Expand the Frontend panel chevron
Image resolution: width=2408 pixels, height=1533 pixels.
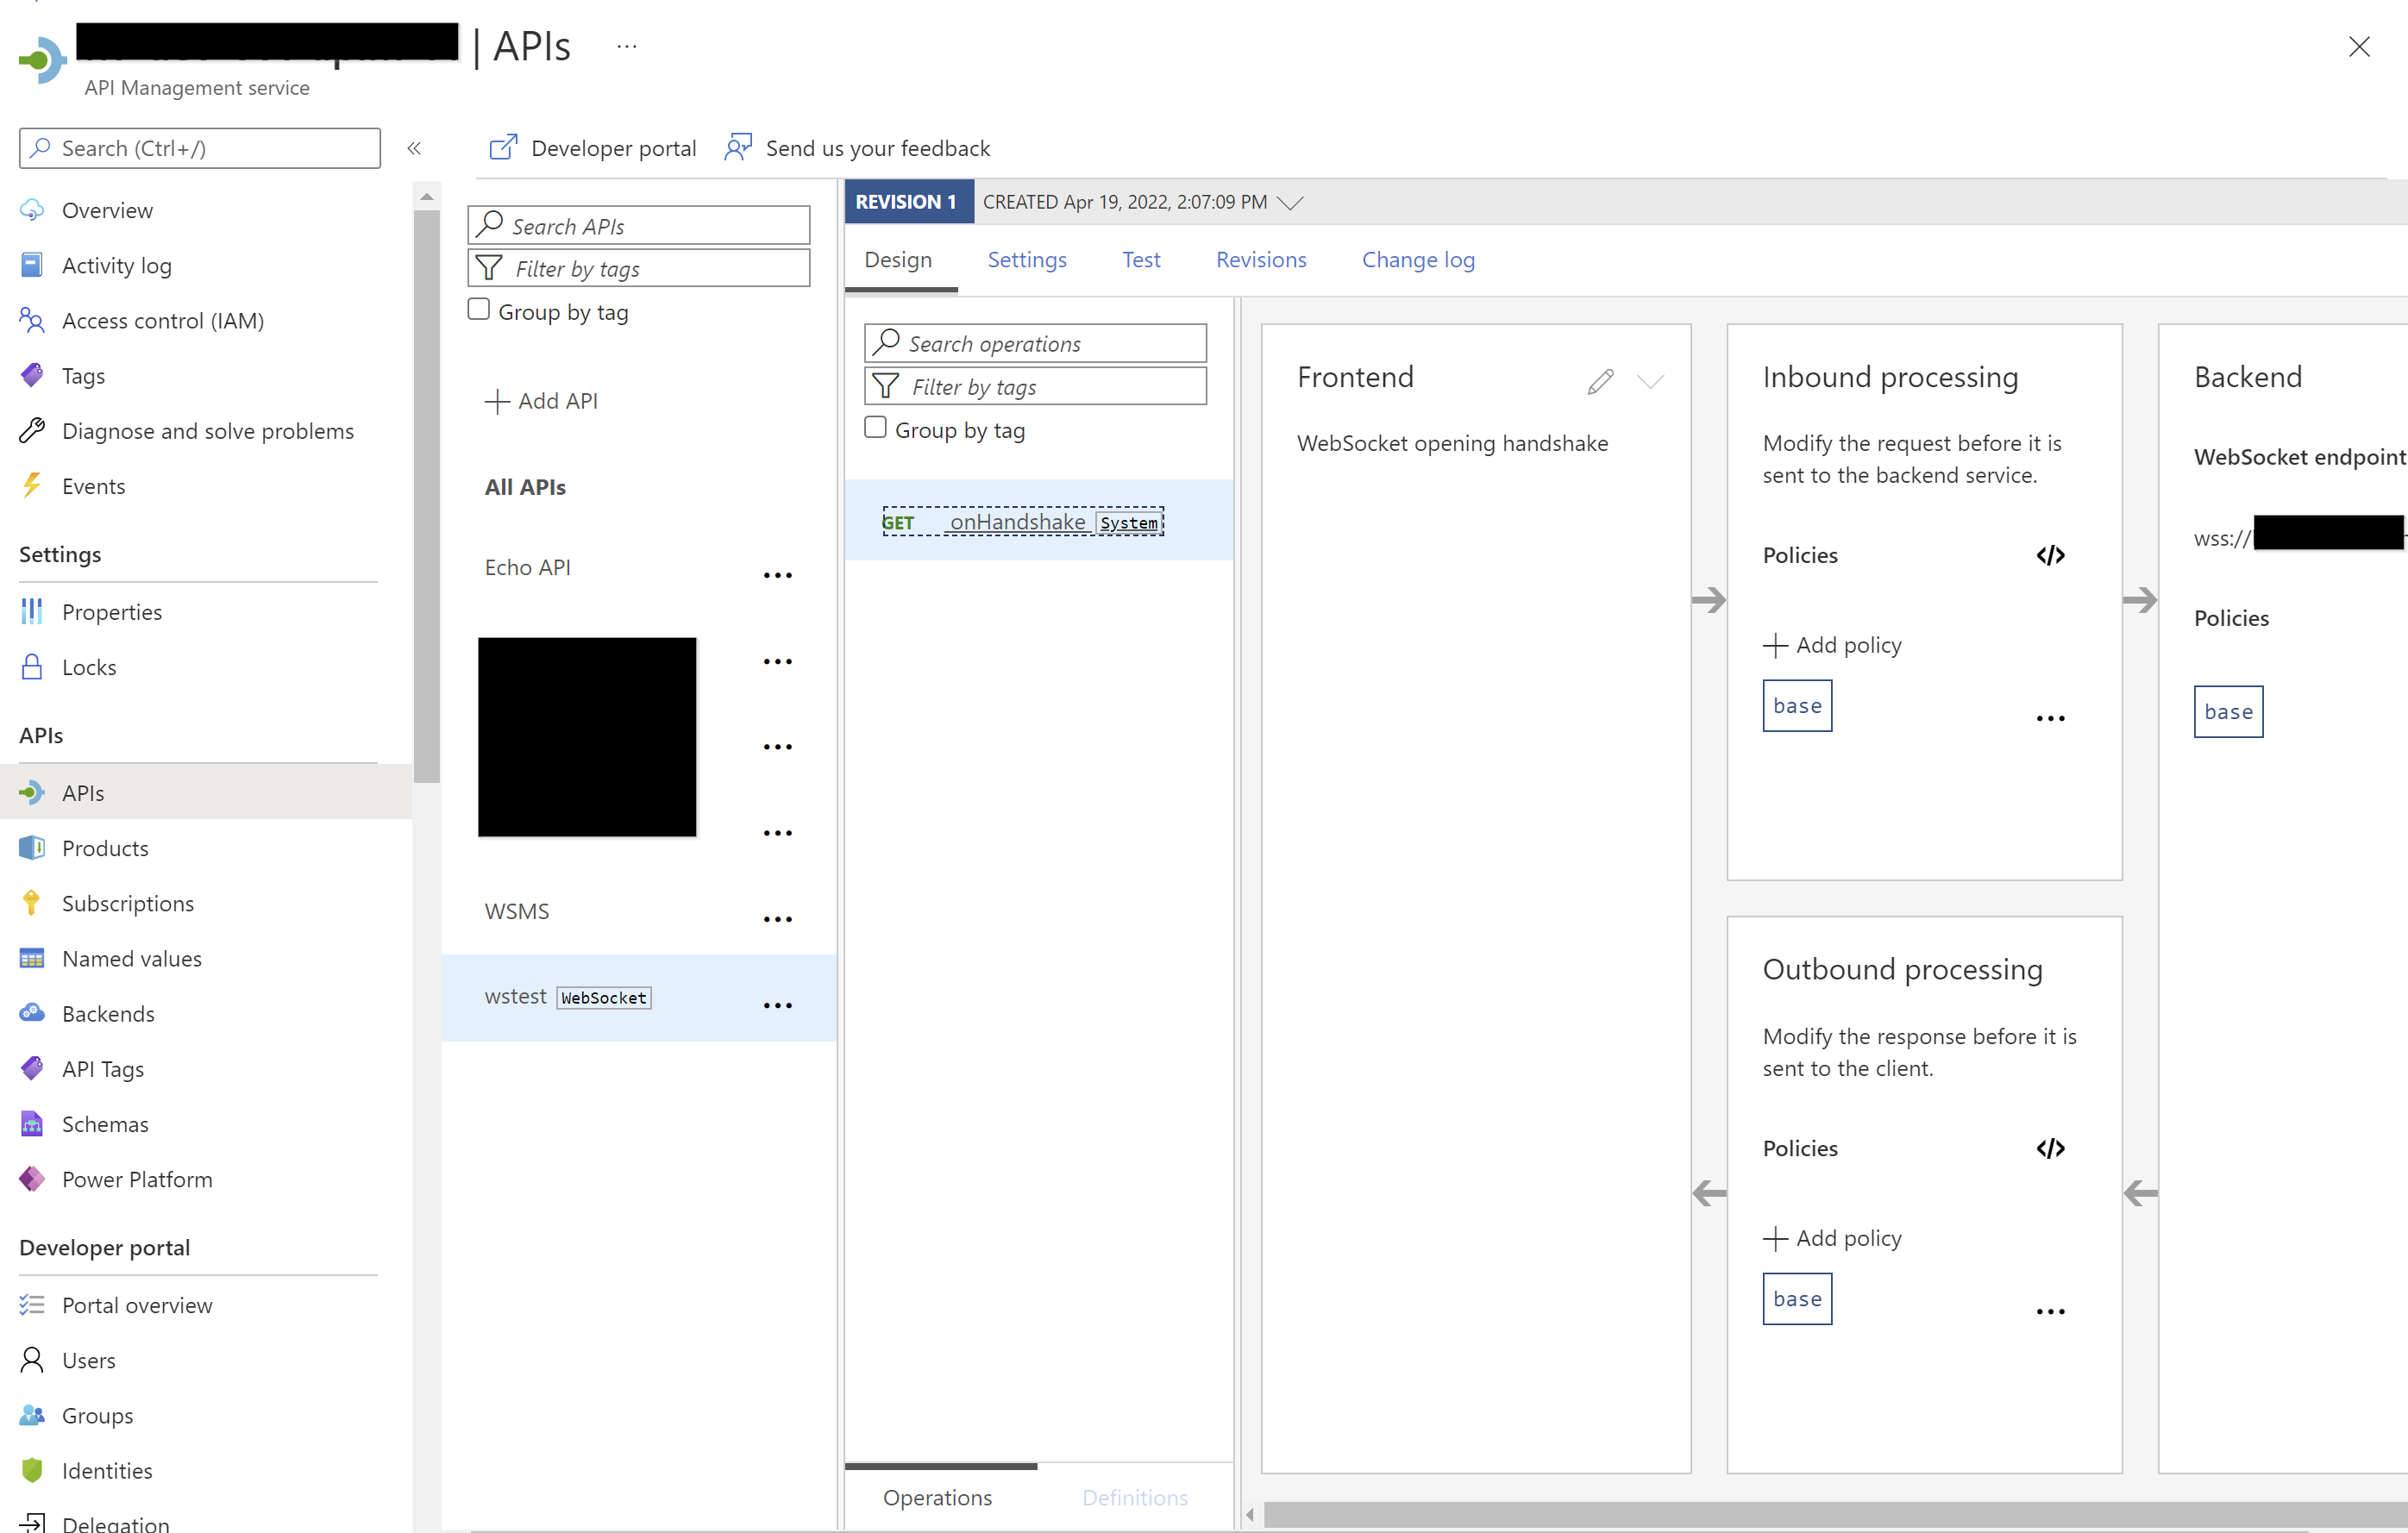(1651, 382)
